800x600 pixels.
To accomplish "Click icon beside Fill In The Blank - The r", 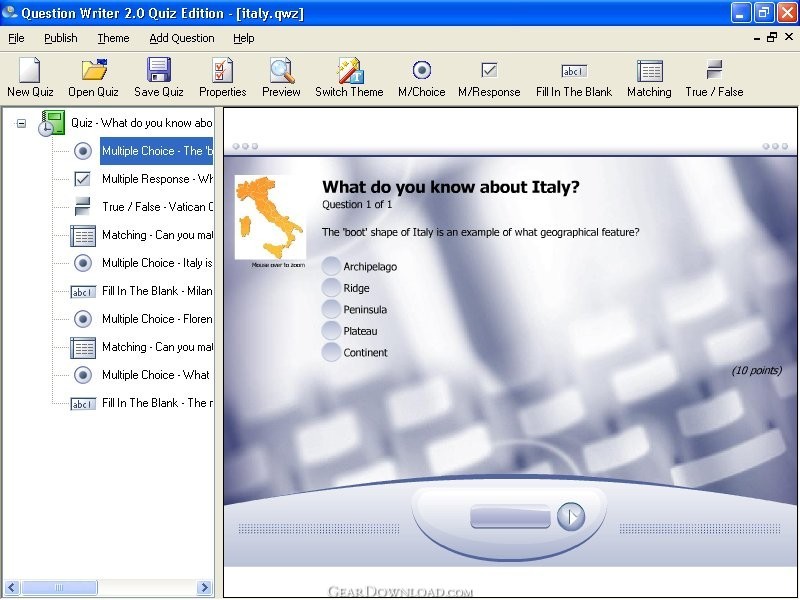I will point(83,404).
